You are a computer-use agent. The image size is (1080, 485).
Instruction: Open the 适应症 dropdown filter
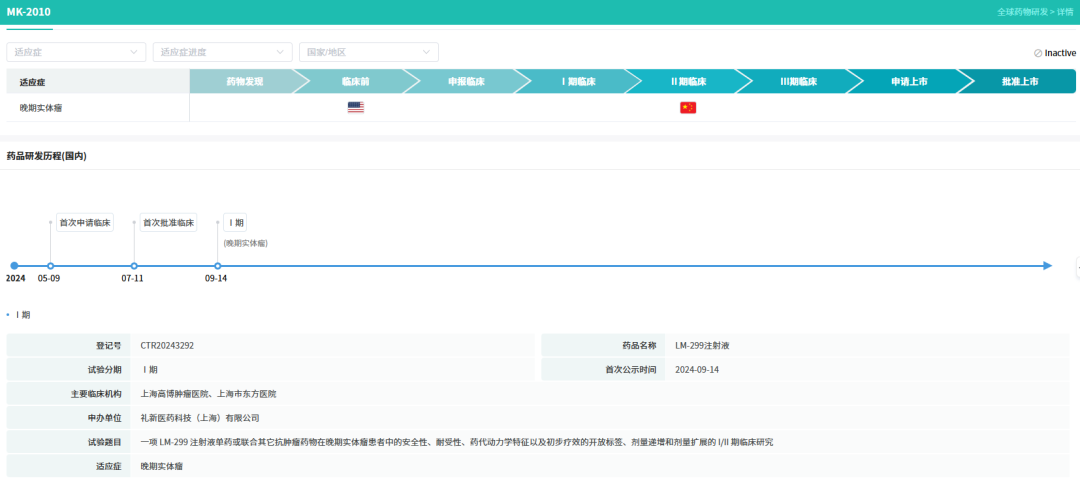point(76,52)
